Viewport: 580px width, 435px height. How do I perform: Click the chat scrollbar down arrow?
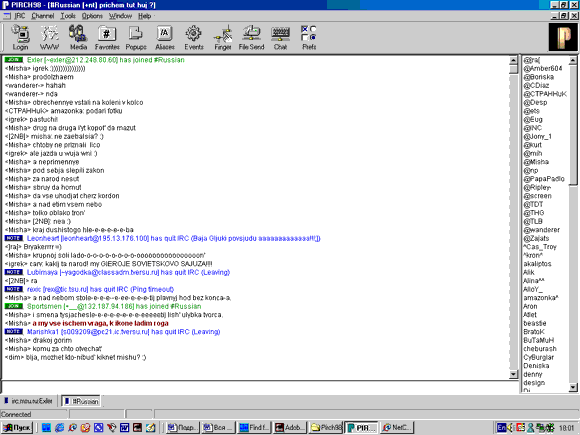(x=513, y=374)
